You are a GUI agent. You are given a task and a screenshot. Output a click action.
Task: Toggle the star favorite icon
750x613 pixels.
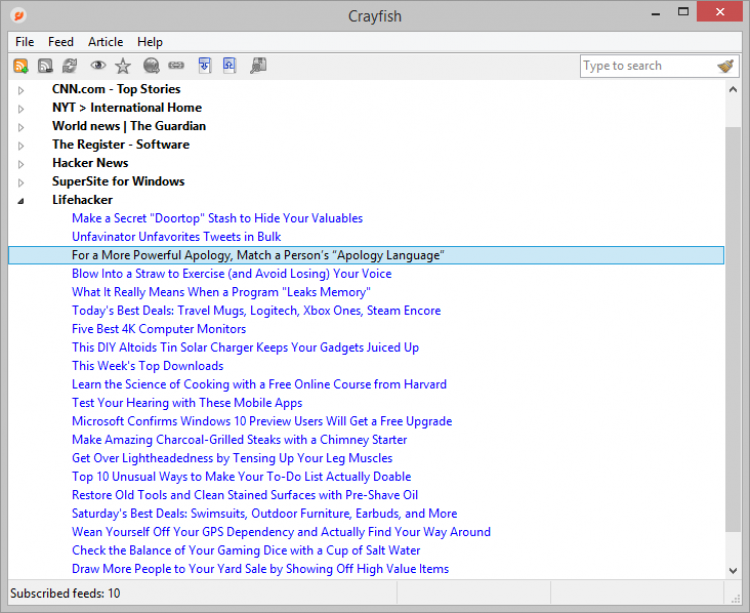(x=123, y=66)
